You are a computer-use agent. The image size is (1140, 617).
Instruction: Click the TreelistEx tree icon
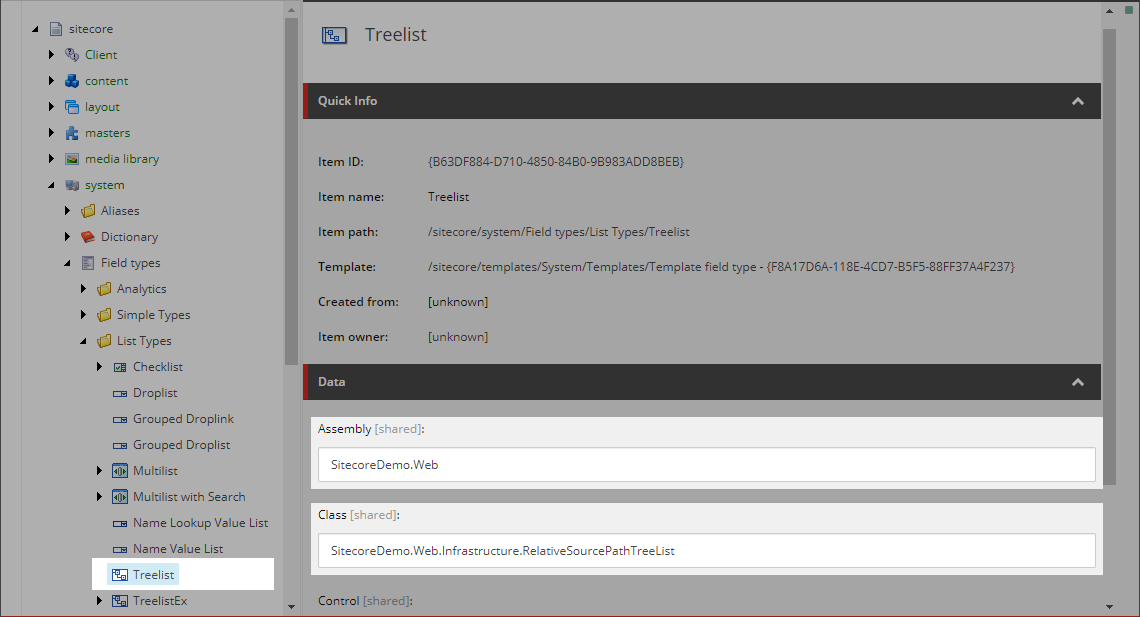(120, 601)
